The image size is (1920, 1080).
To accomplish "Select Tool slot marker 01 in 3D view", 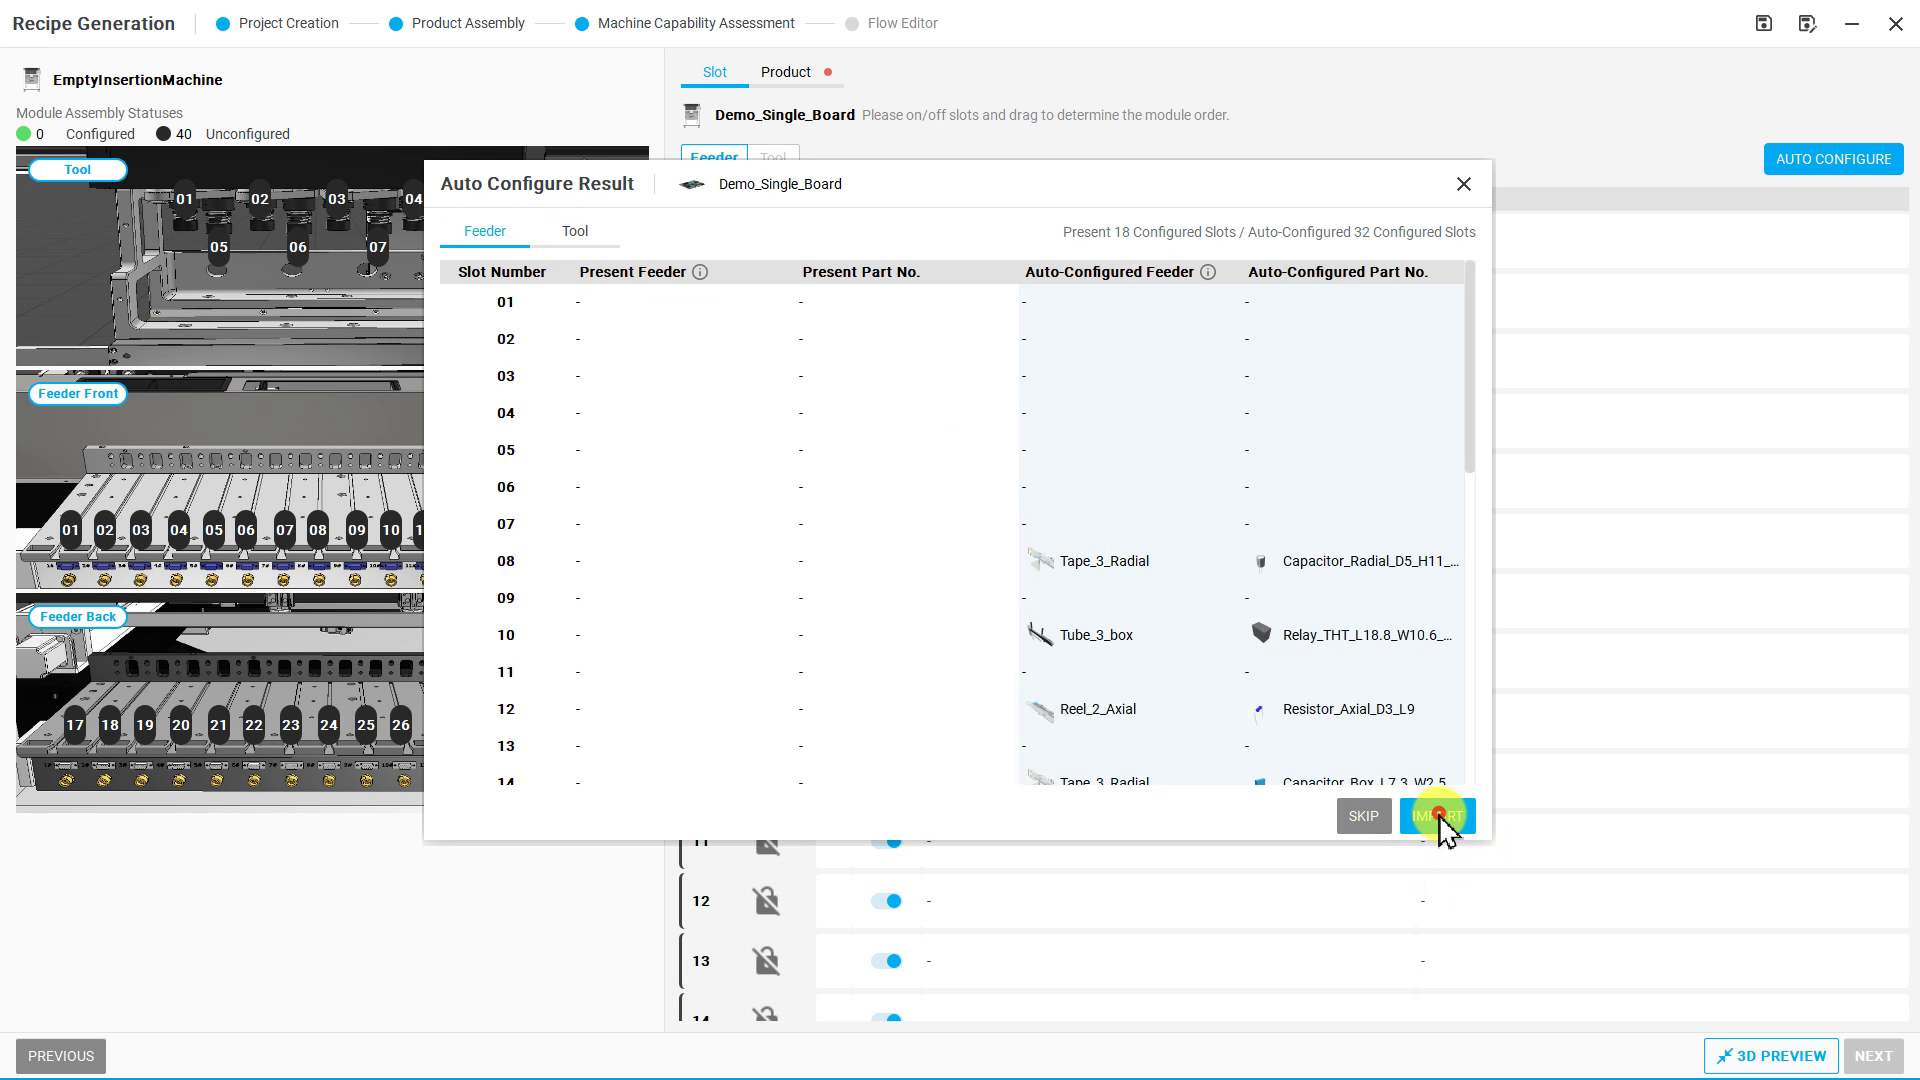I will point(185,199).
